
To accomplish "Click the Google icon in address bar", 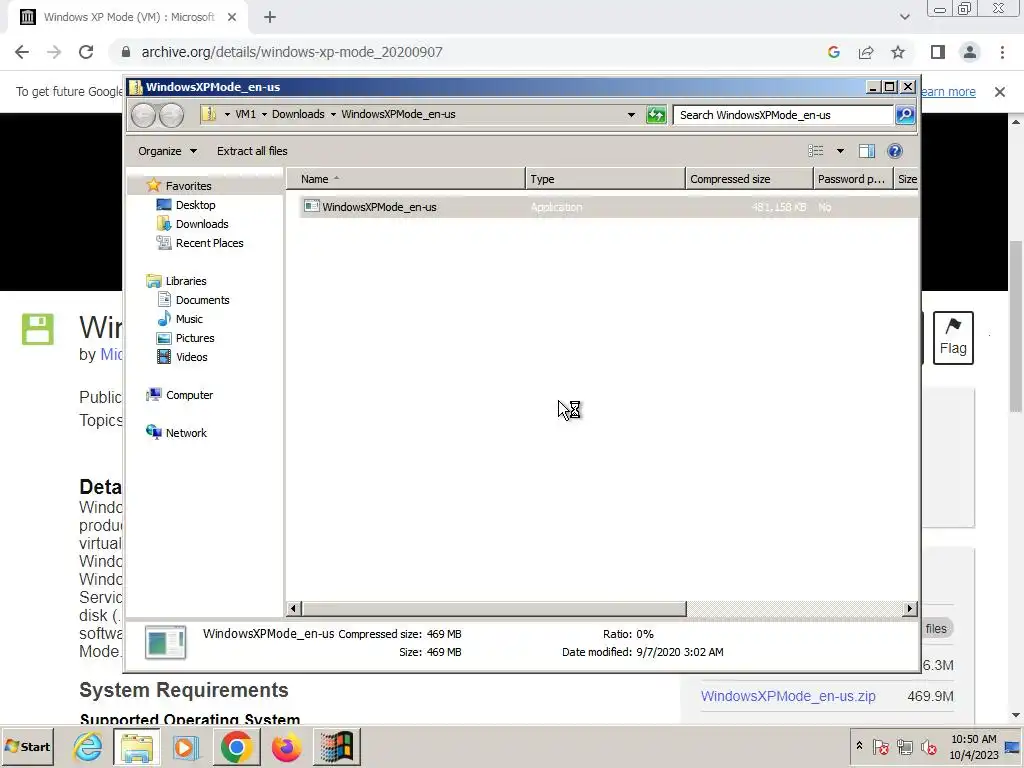I will tap(834, 52).
